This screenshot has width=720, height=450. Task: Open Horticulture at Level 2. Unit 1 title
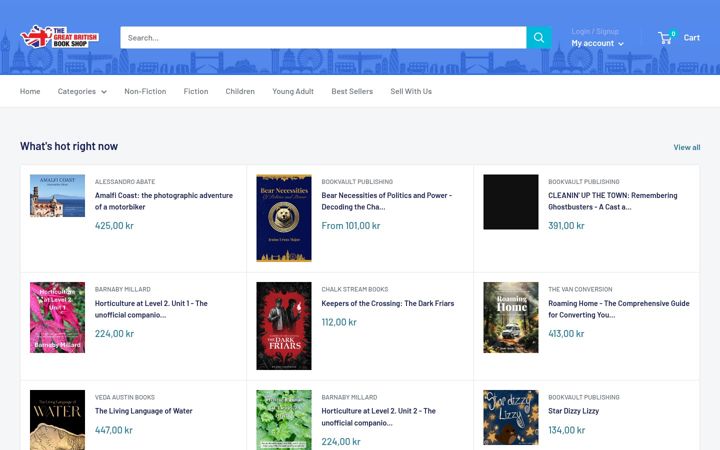tap(151, 309)
